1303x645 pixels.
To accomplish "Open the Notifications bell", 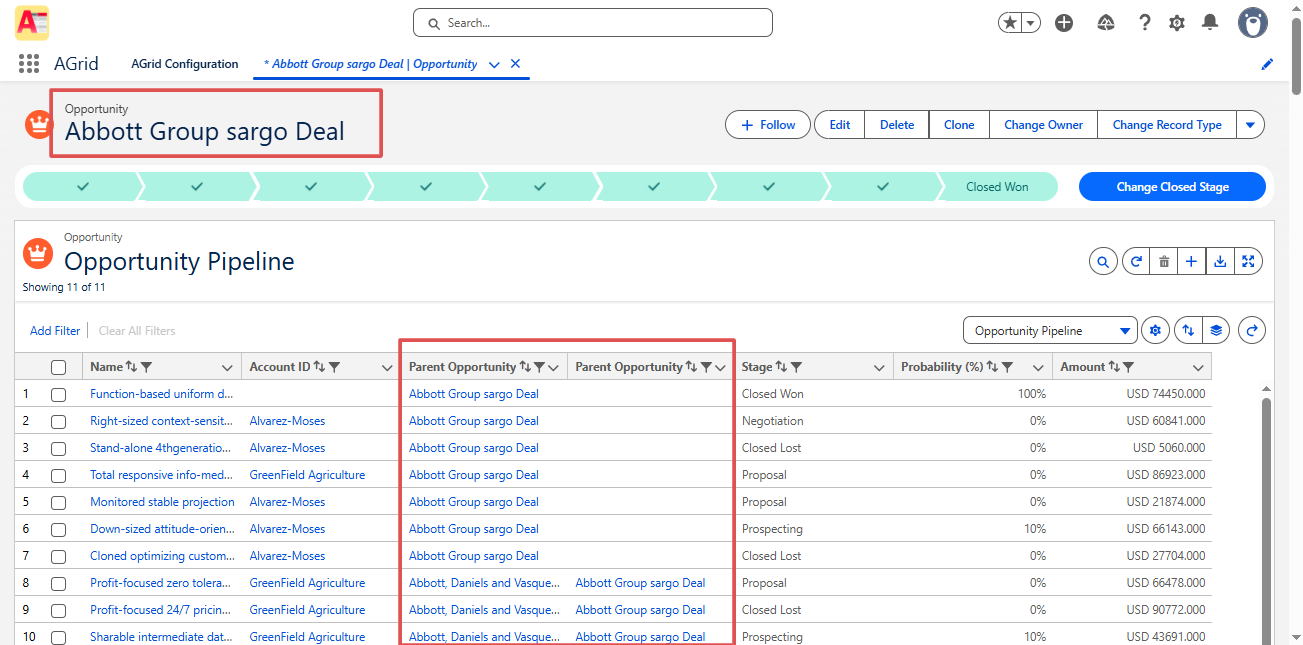I will [x=1210, y=22].
